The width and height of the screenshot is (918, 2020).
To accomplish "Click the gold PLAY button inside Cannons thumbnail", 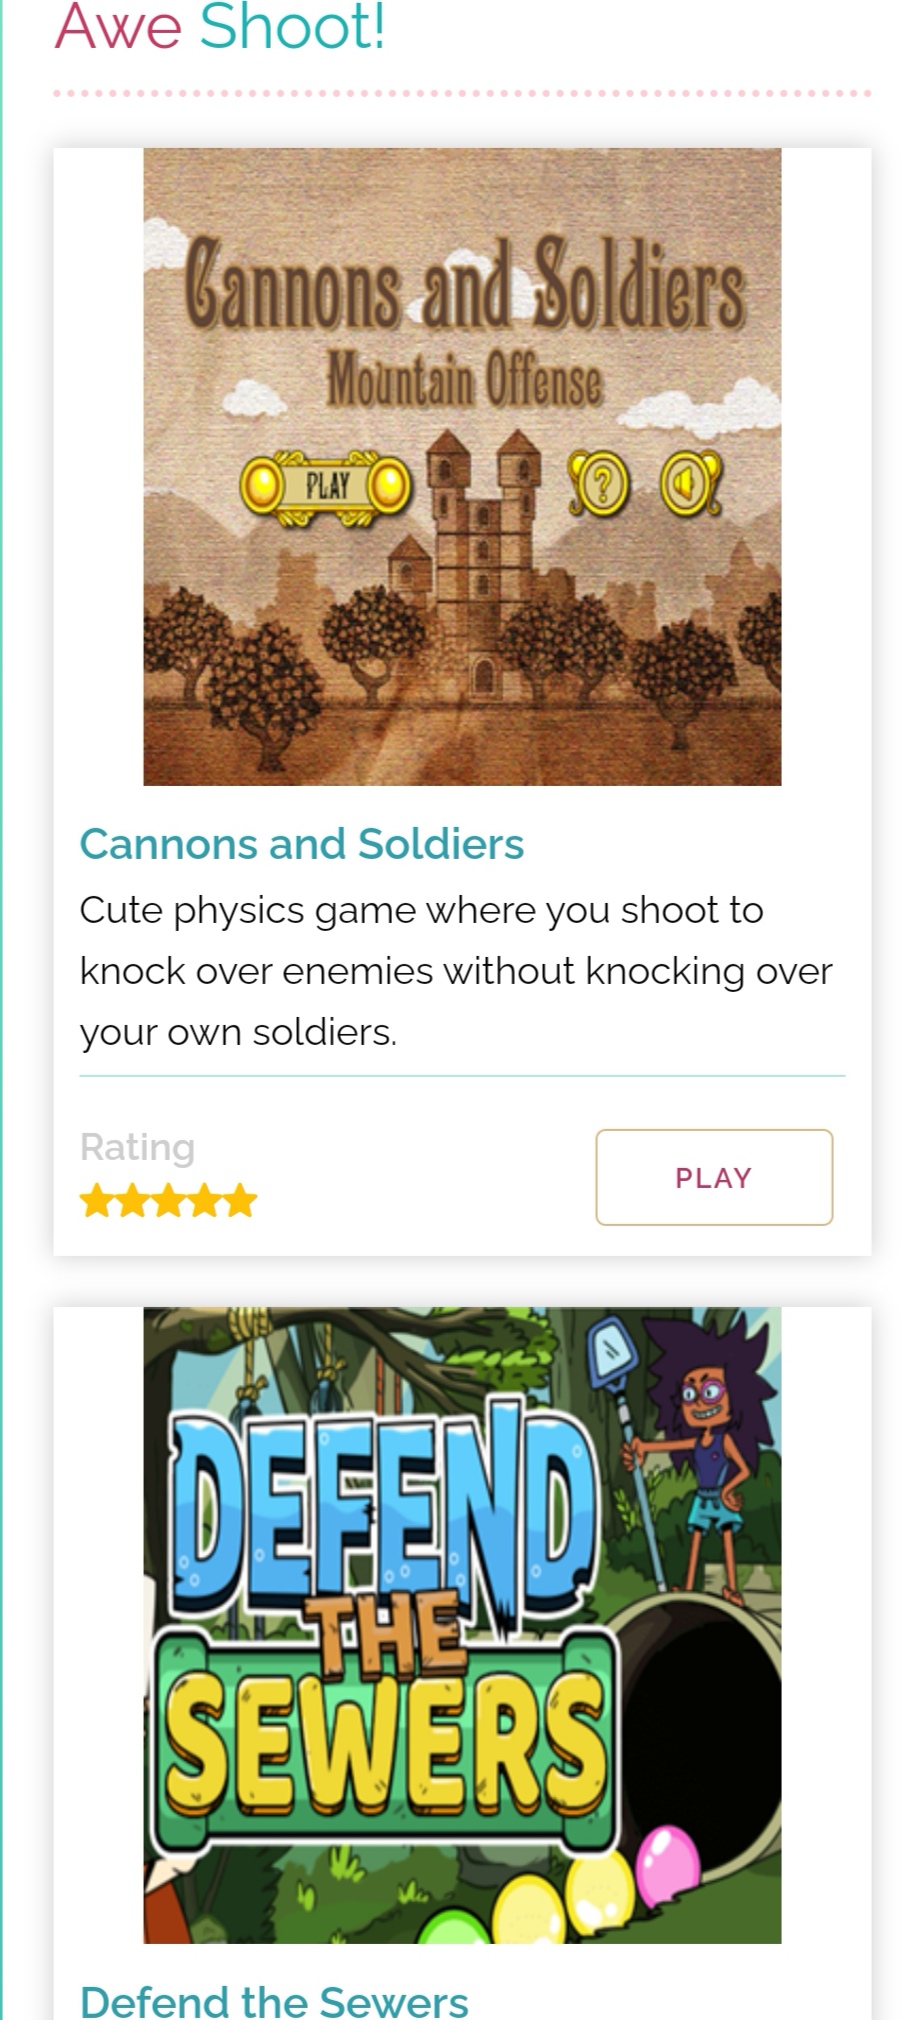I will click(325, 488).
